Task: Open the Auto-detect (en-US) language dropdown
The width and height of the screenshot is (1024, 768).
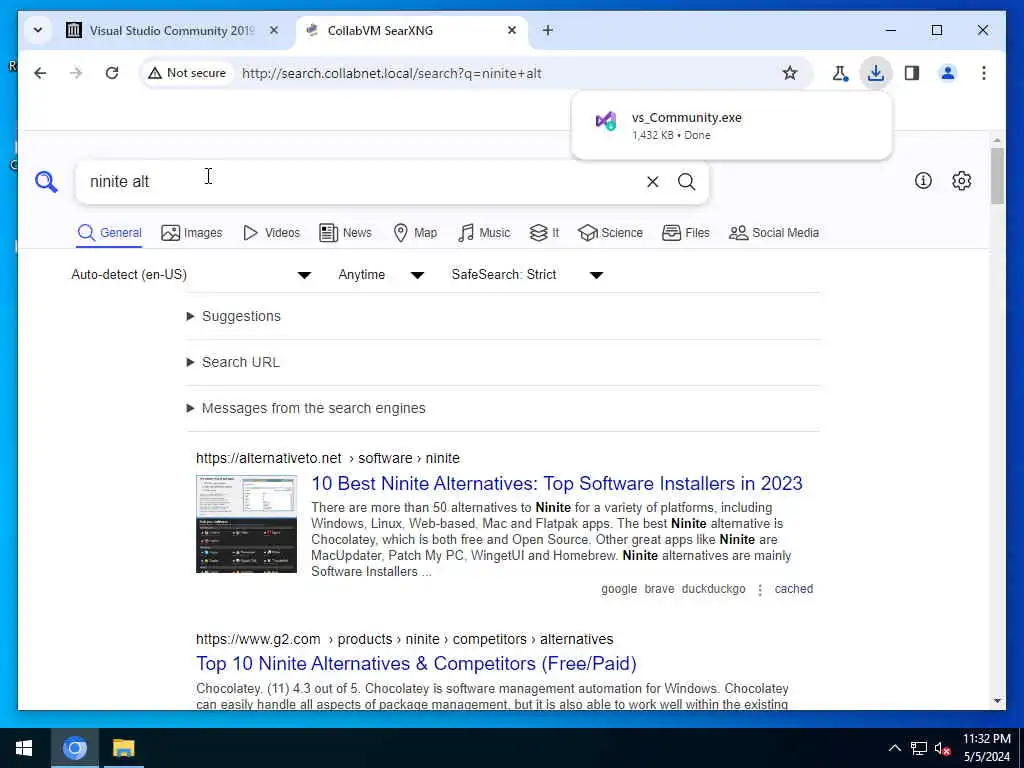Action: 191,275
